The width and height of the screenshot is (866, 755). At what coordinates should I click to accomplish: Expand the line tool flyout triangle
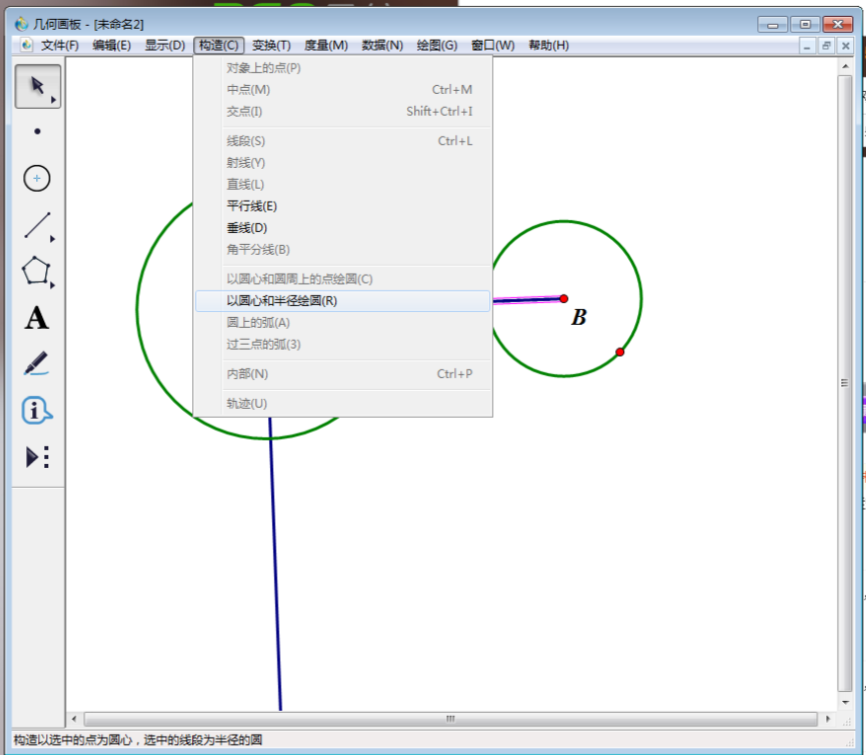point(53,239)
